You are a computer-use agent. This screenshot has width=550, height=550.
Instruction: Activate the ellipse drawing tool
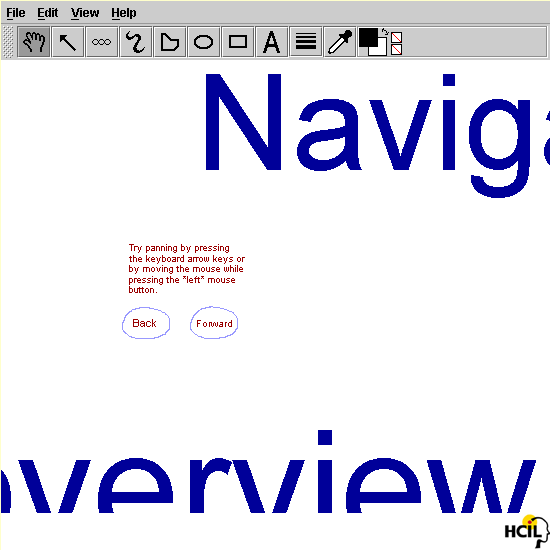click(x=204, y=42)
